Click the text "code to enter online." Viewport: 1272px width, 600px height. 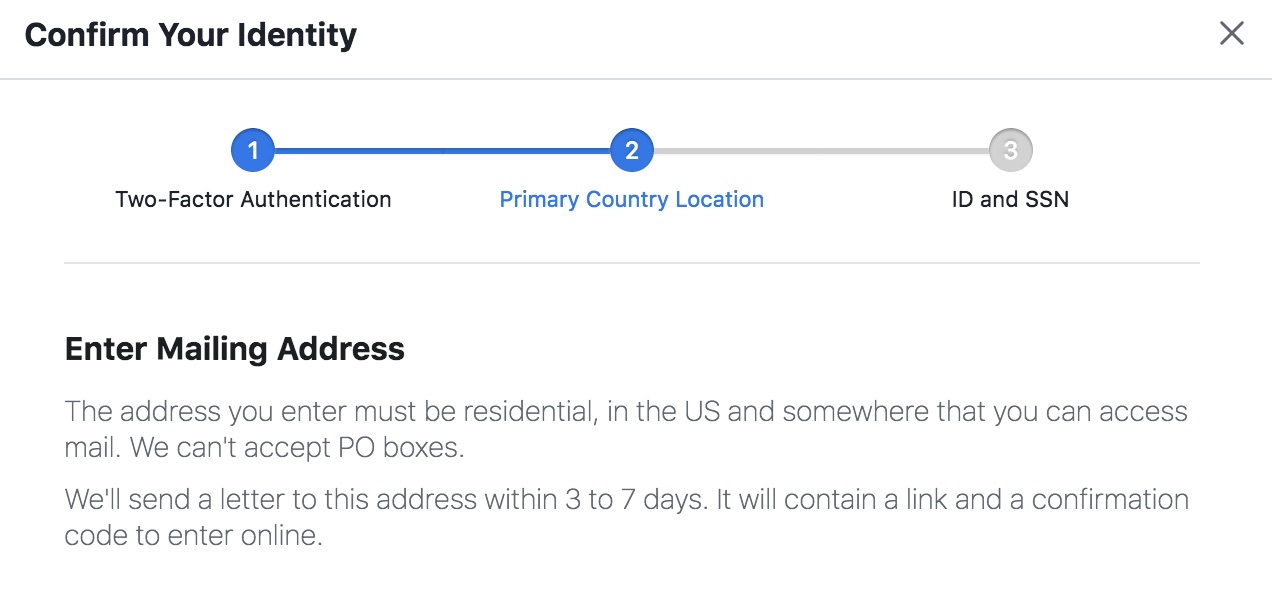pos(193,535)
